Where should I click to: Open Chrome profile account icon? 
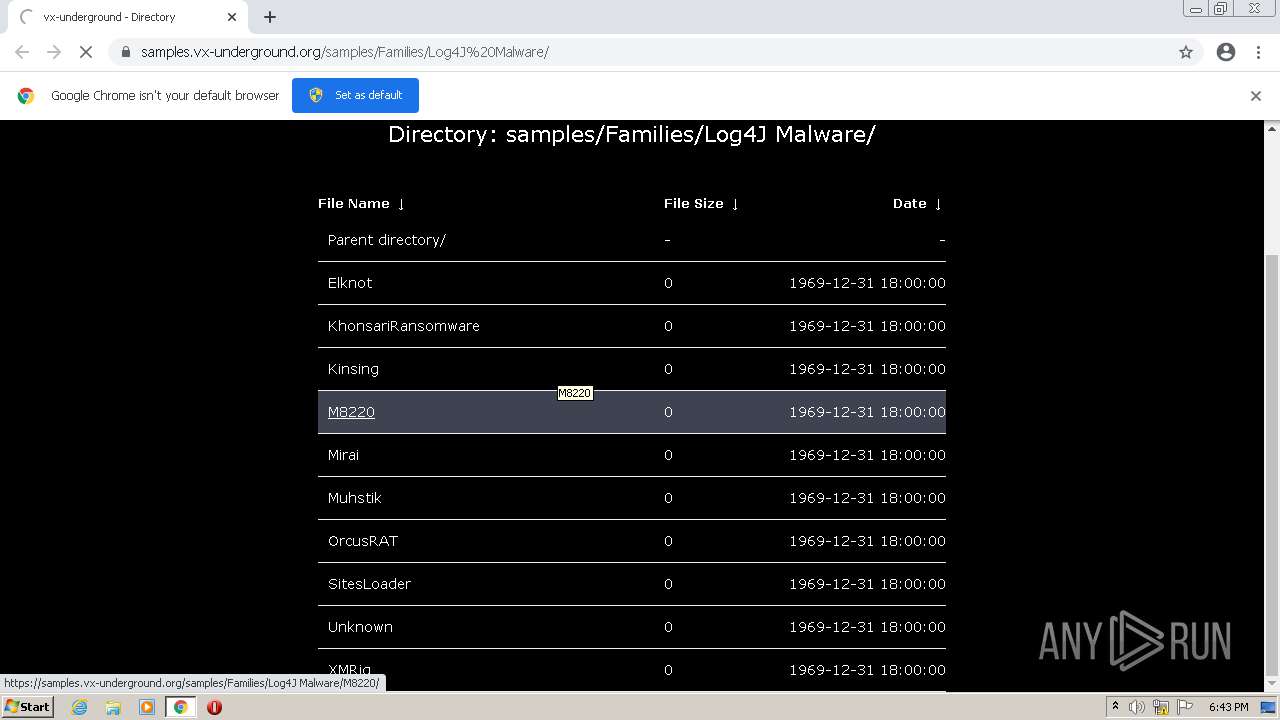click(x=1226, y=52)
